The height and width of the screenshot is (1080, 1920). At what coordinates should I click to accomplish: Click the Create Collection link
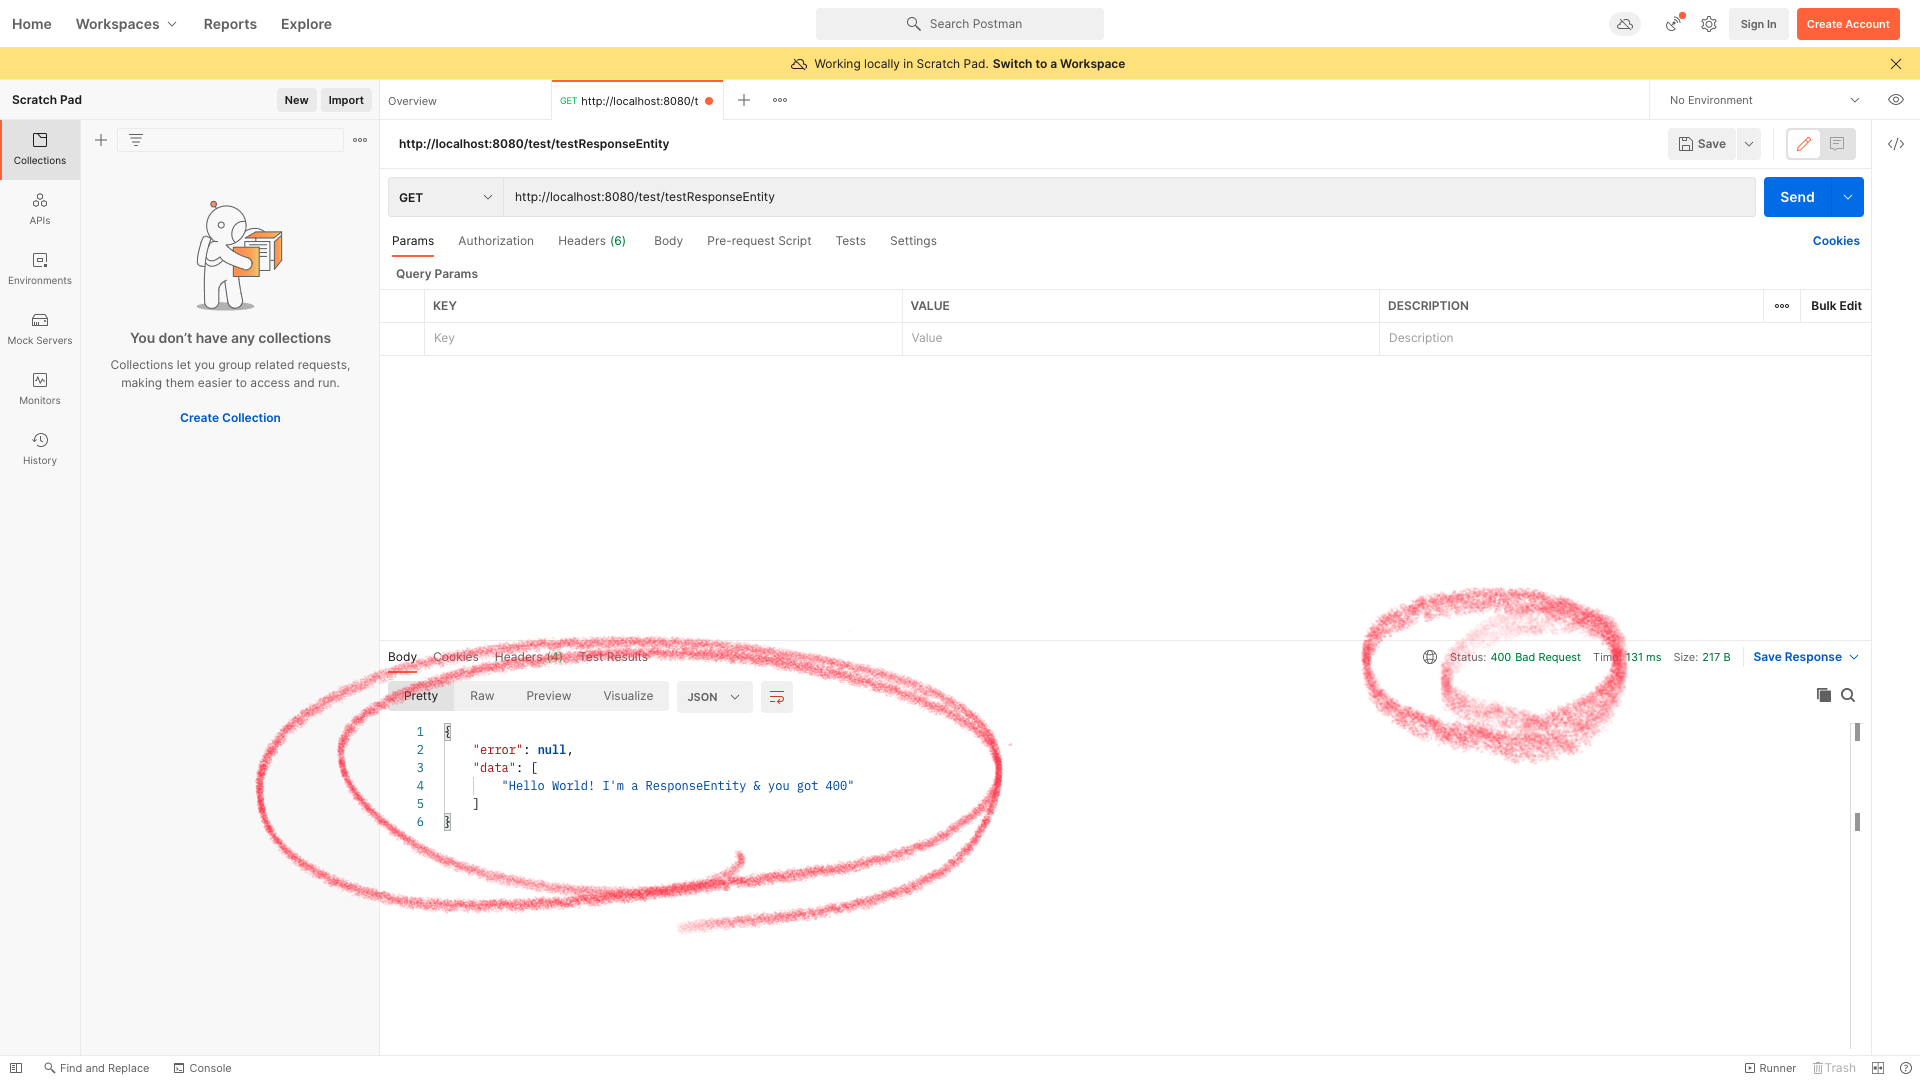pos(230,418)
